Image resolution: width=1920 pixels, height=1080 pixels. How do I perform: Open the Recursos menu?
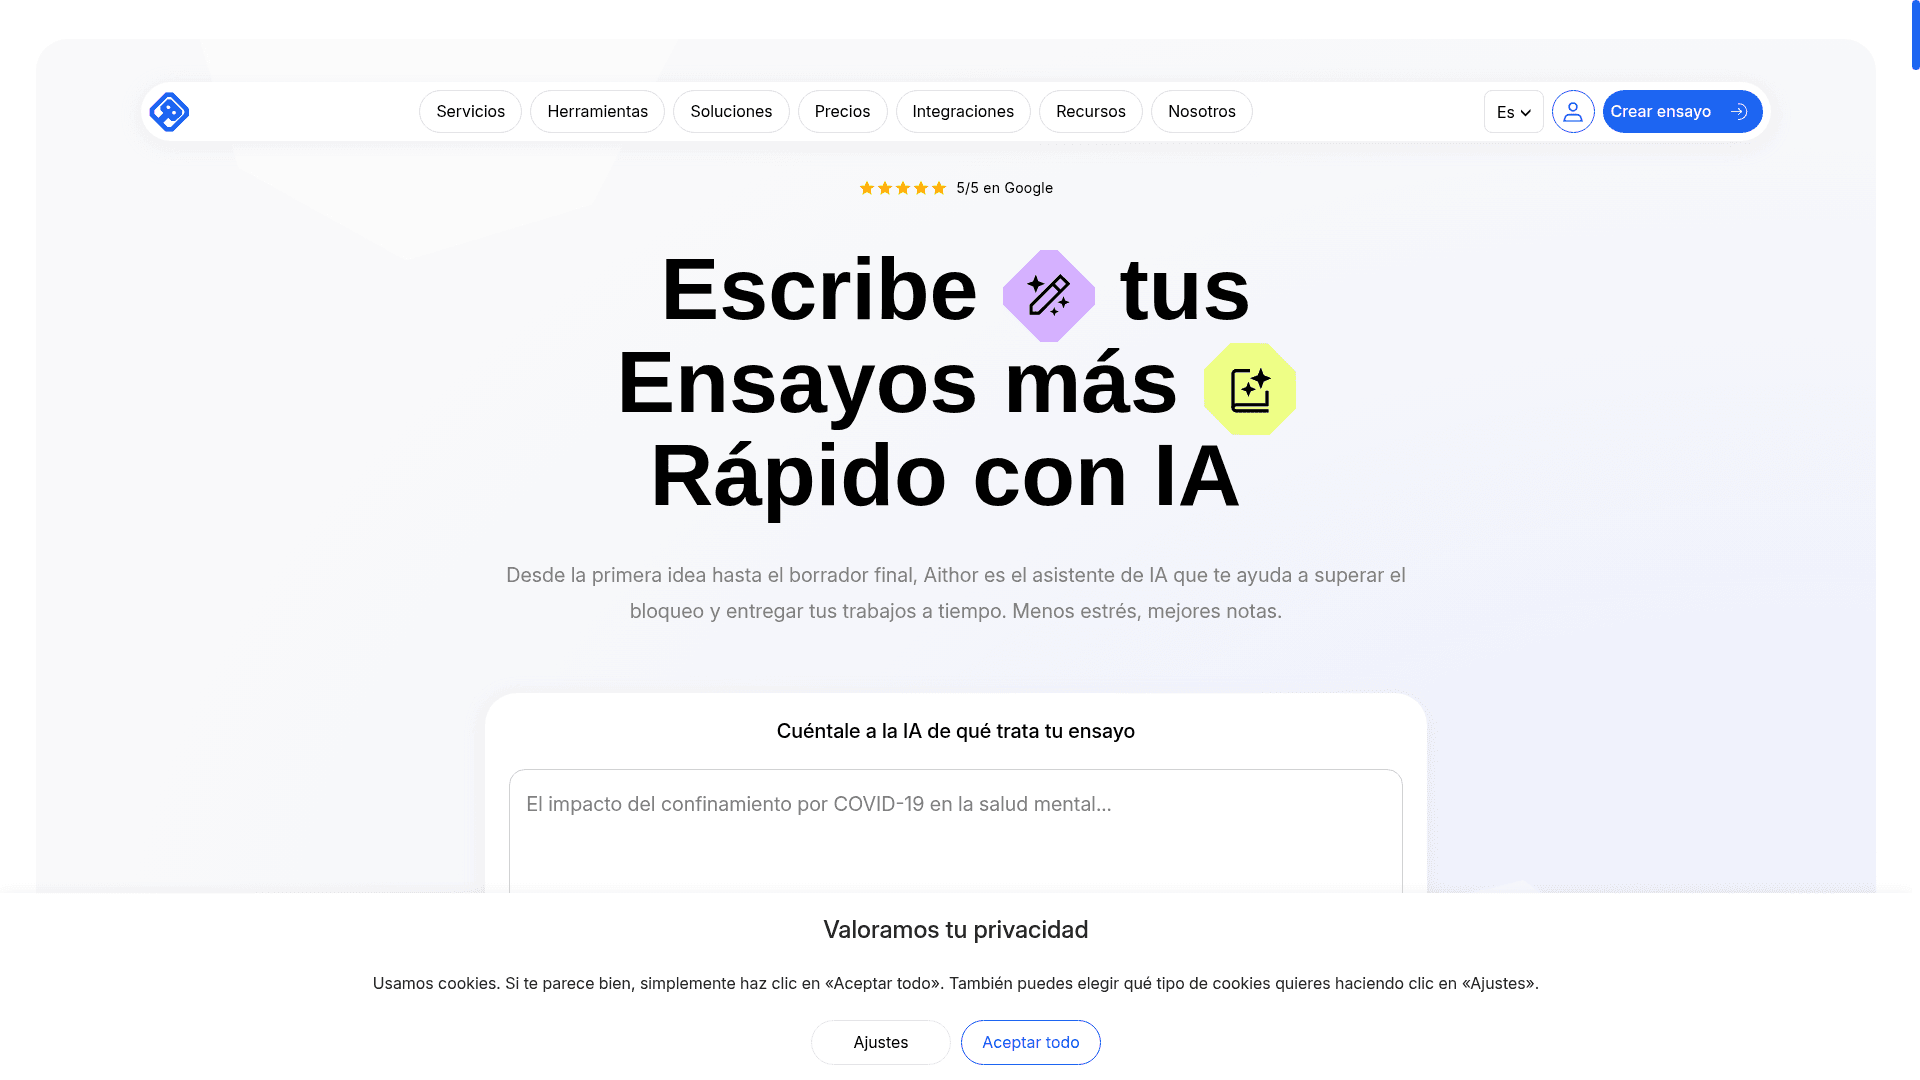(x=1091, y=112)
